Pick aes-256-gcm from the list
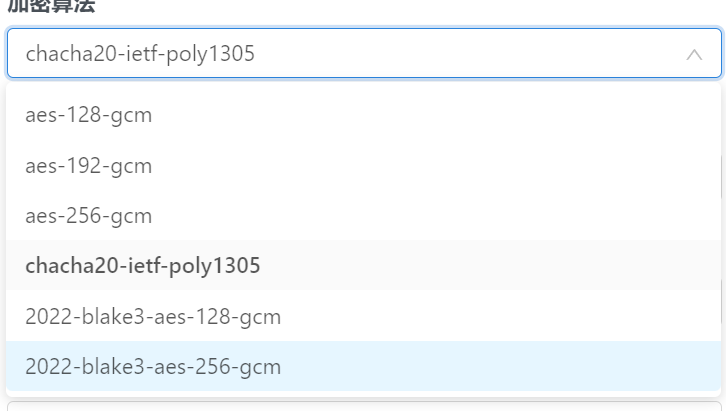Viewport: 726px width, 411px height. (x=363, y=215)
